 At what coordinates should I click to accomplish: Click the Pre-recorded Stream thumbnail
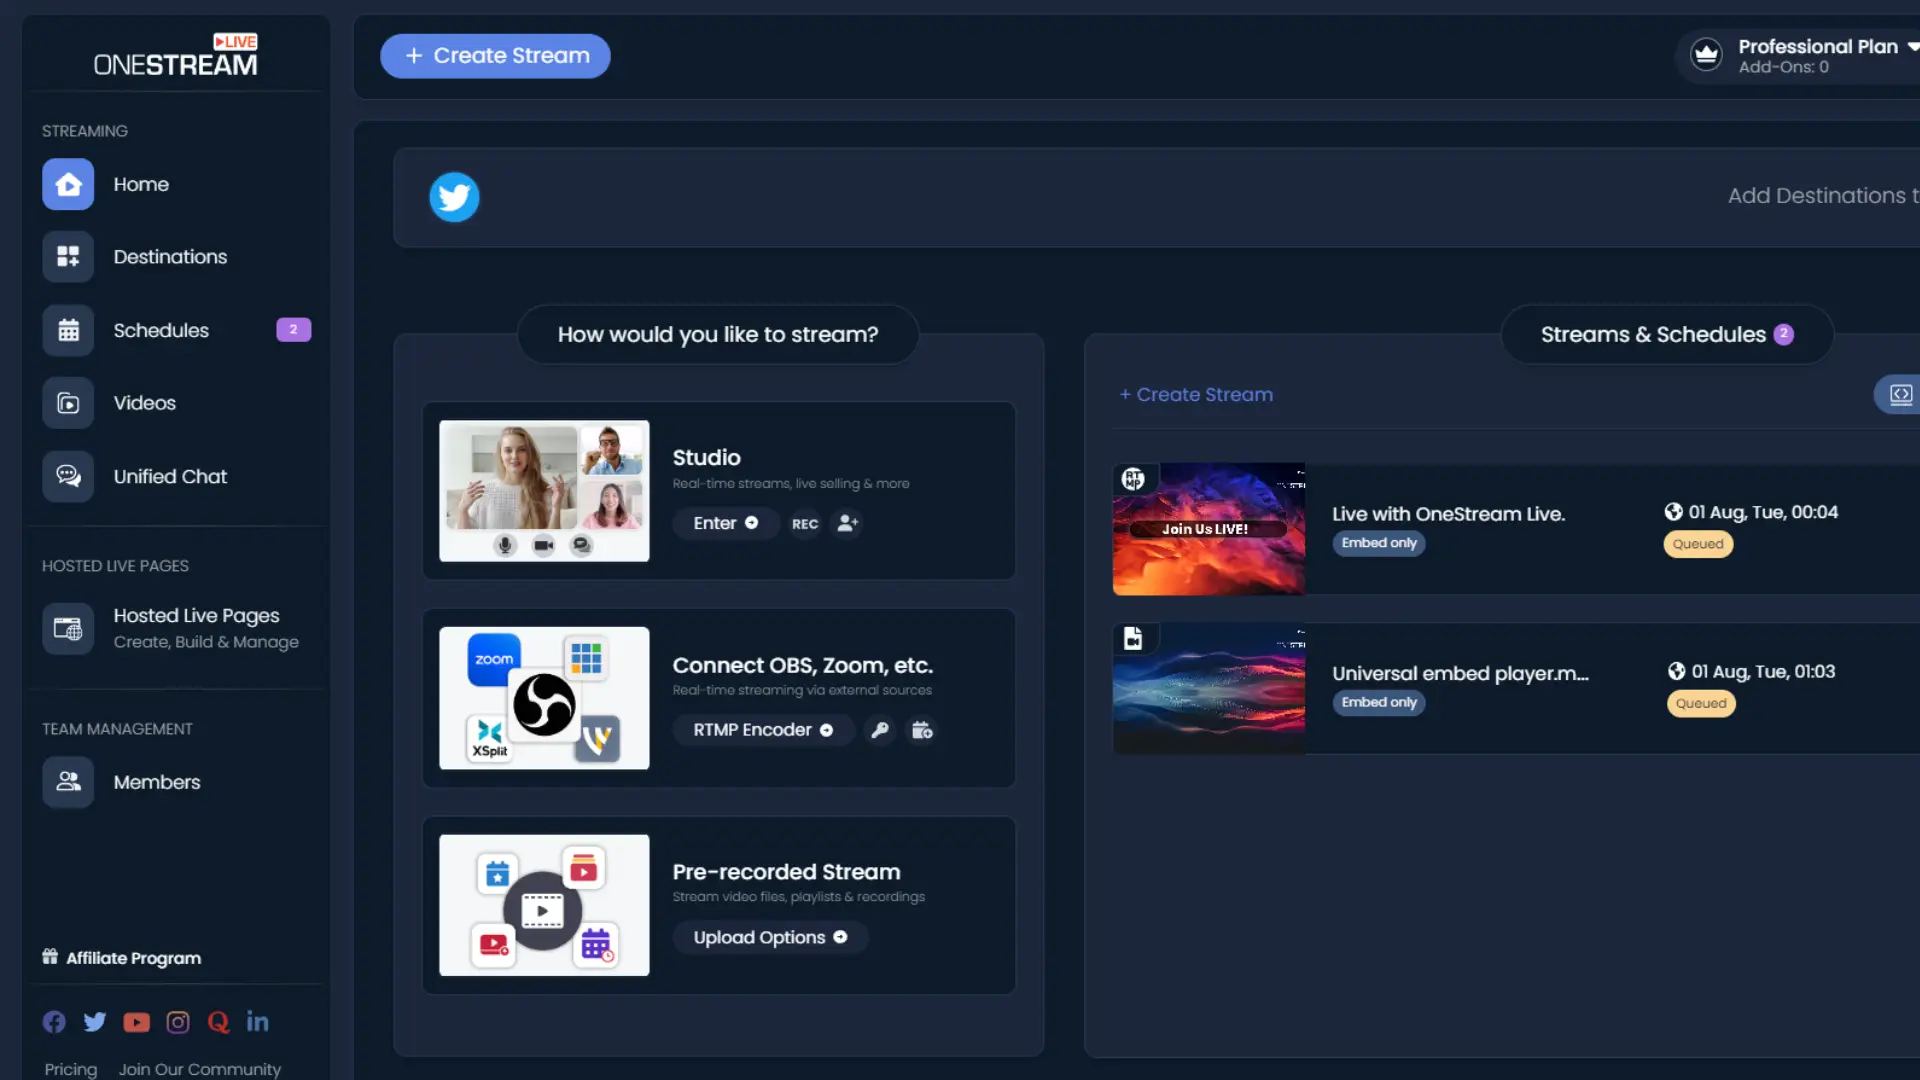pos(544,905)
